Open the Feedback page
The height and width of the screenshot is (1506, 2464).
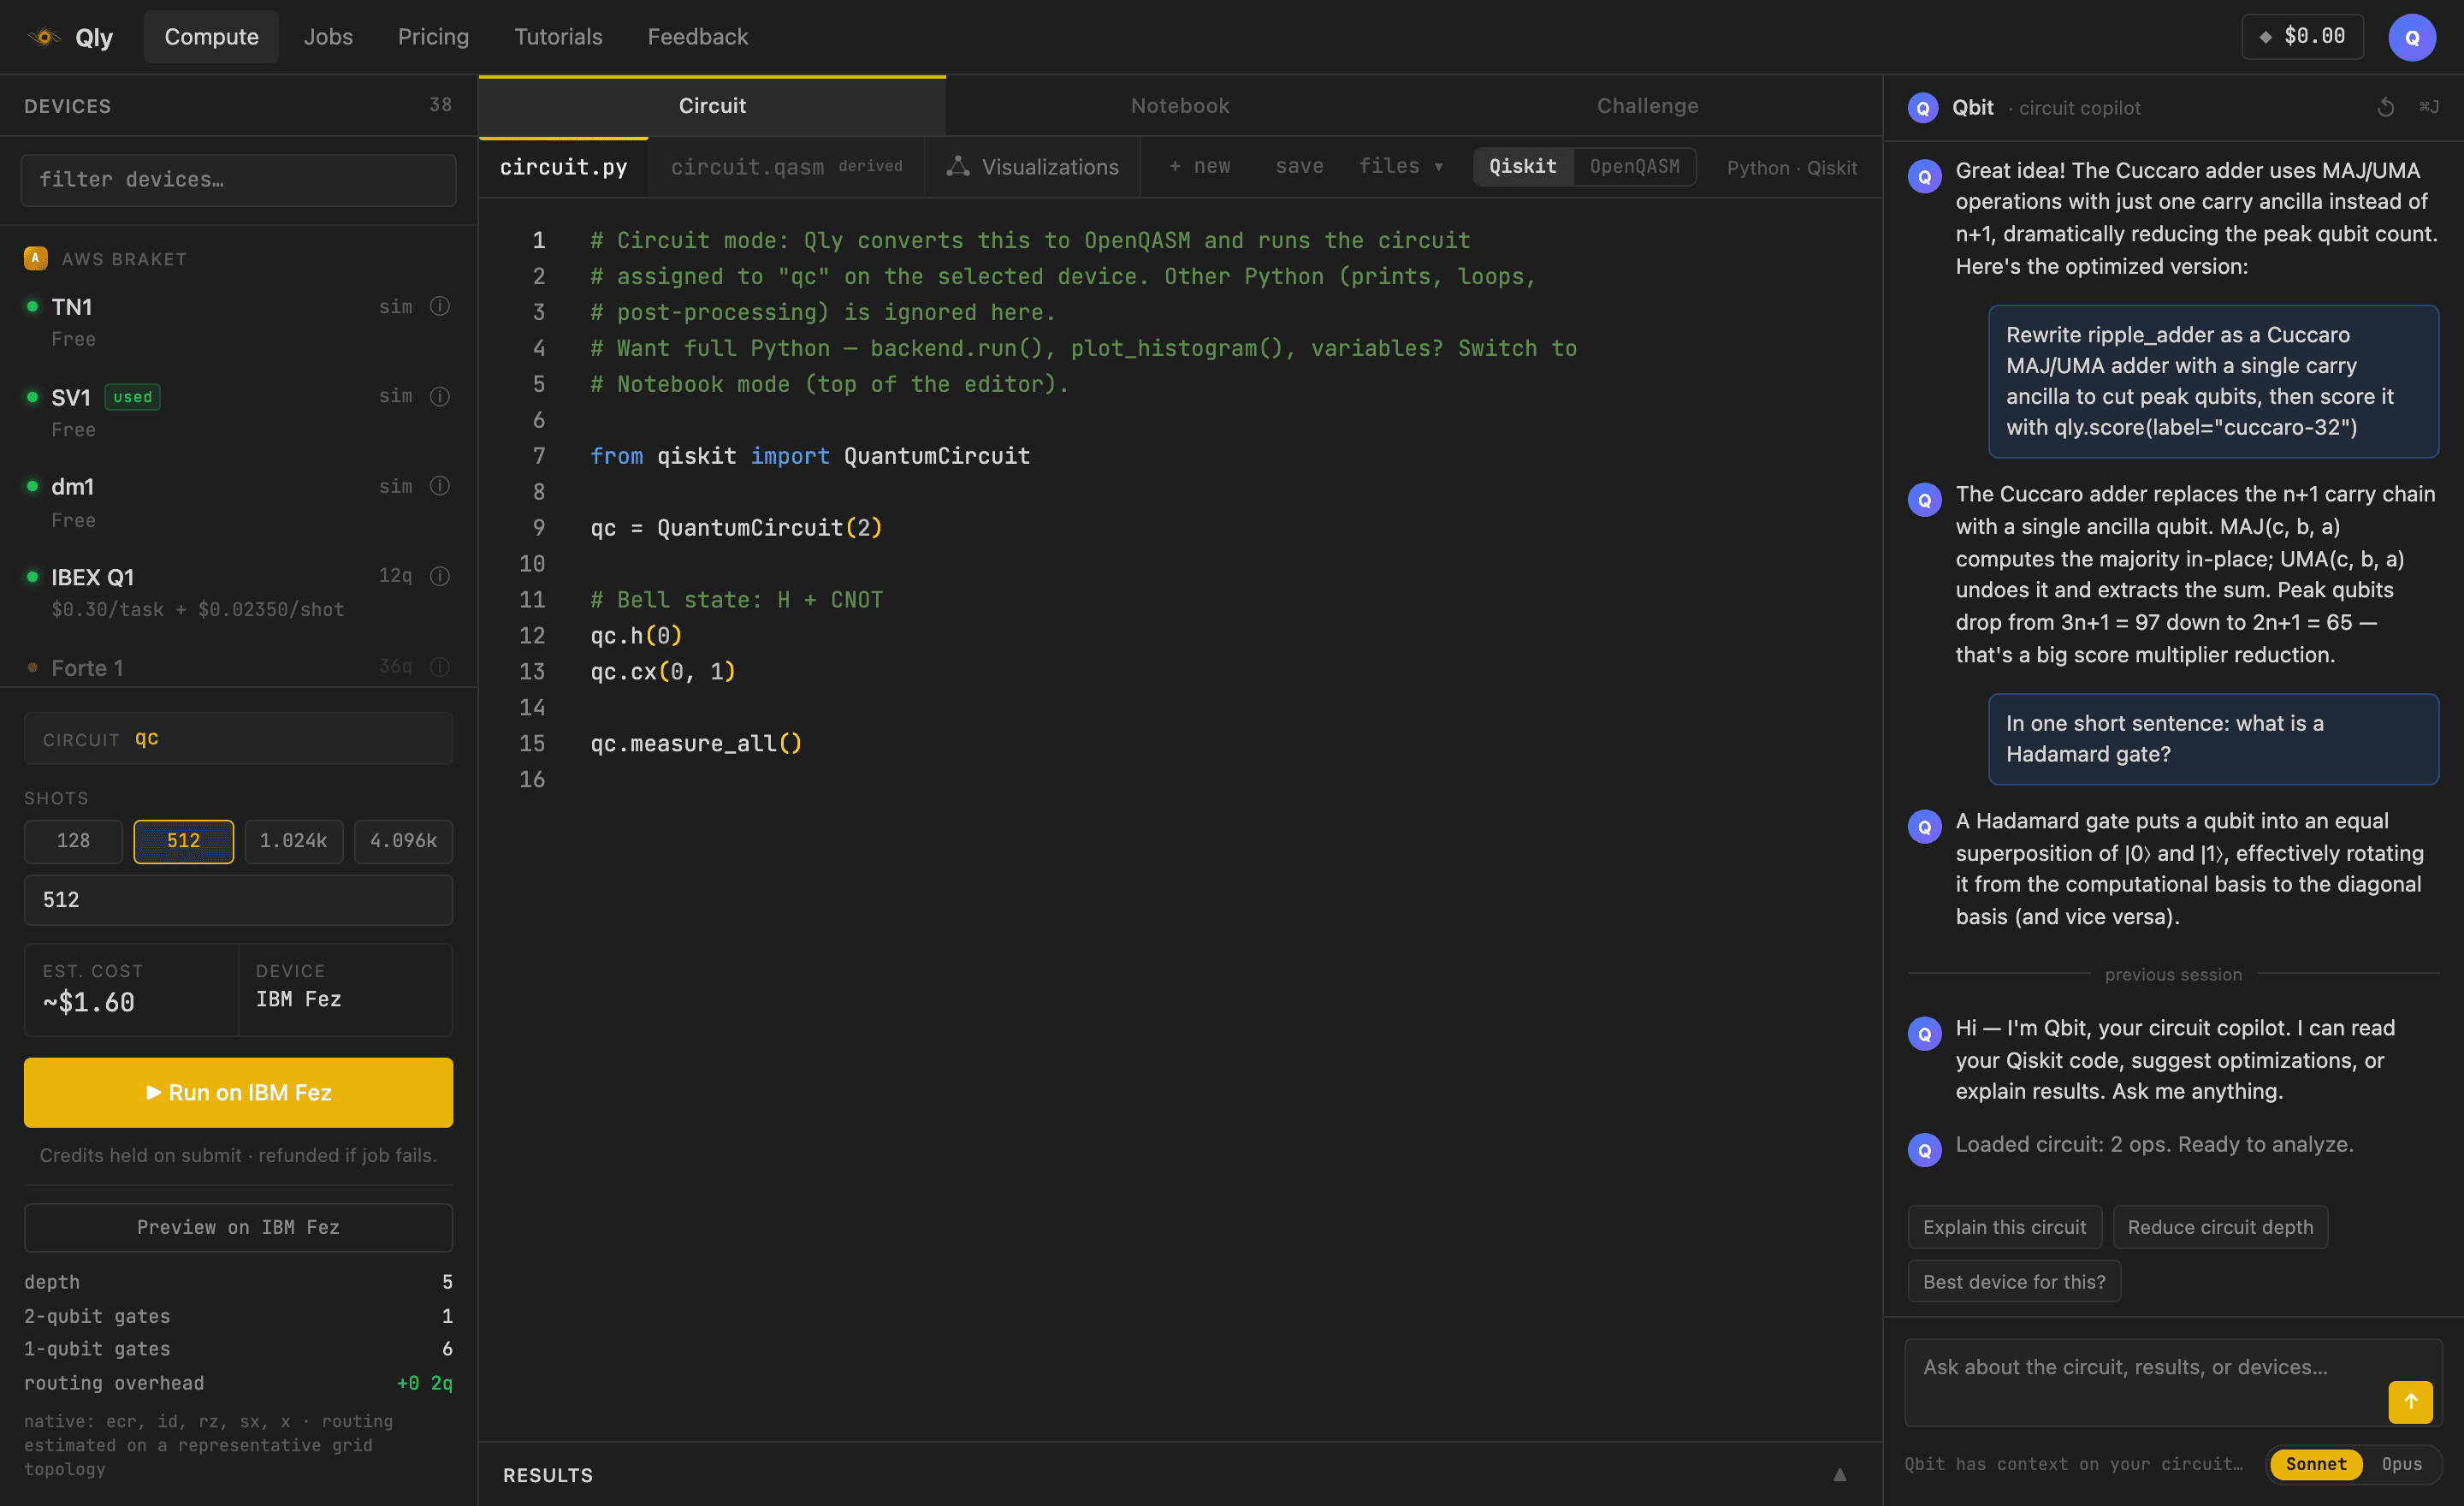click(697, 37)
